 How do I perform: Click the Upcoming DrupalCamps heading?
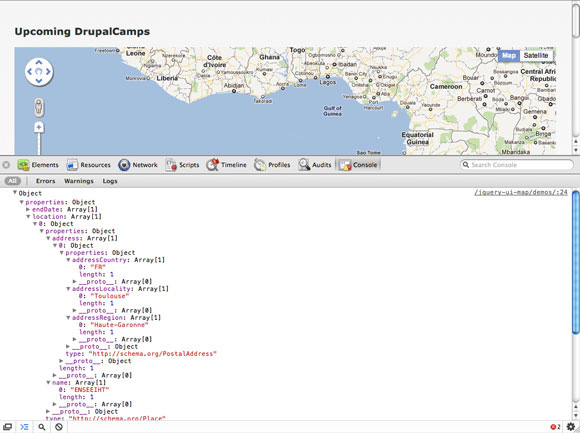point(82,31)
